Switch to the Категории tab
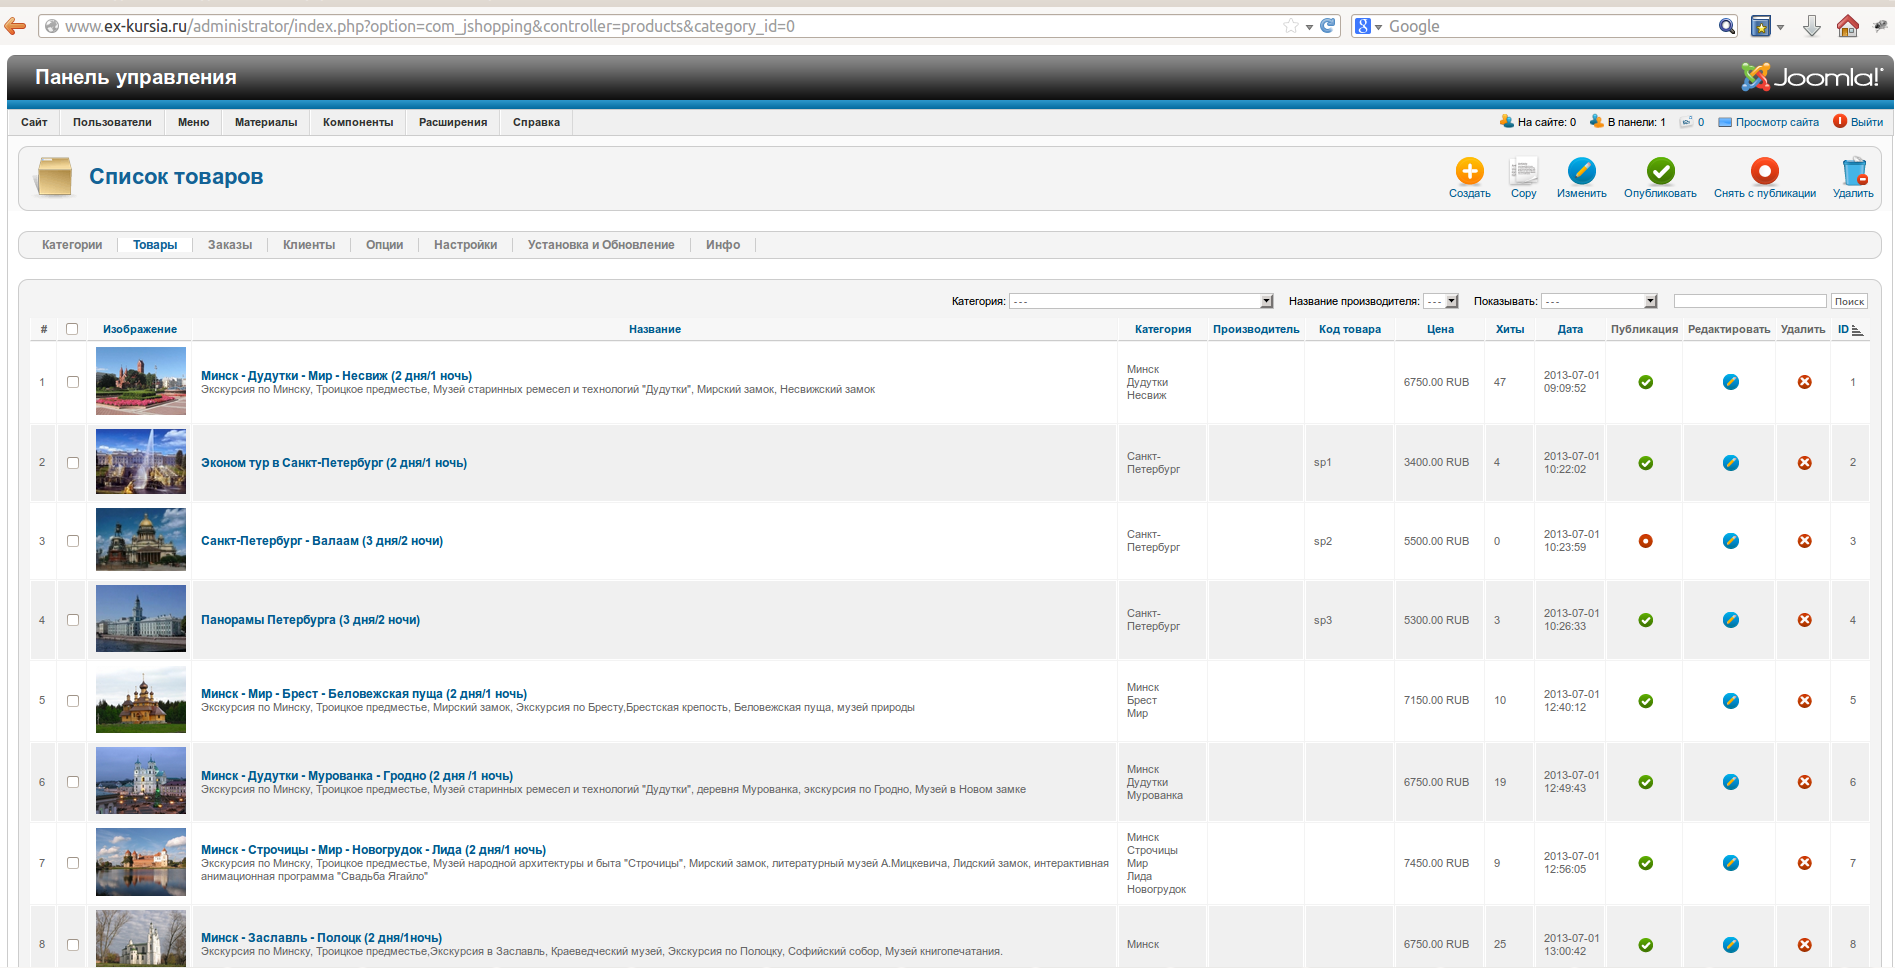 tap(72, 245)
